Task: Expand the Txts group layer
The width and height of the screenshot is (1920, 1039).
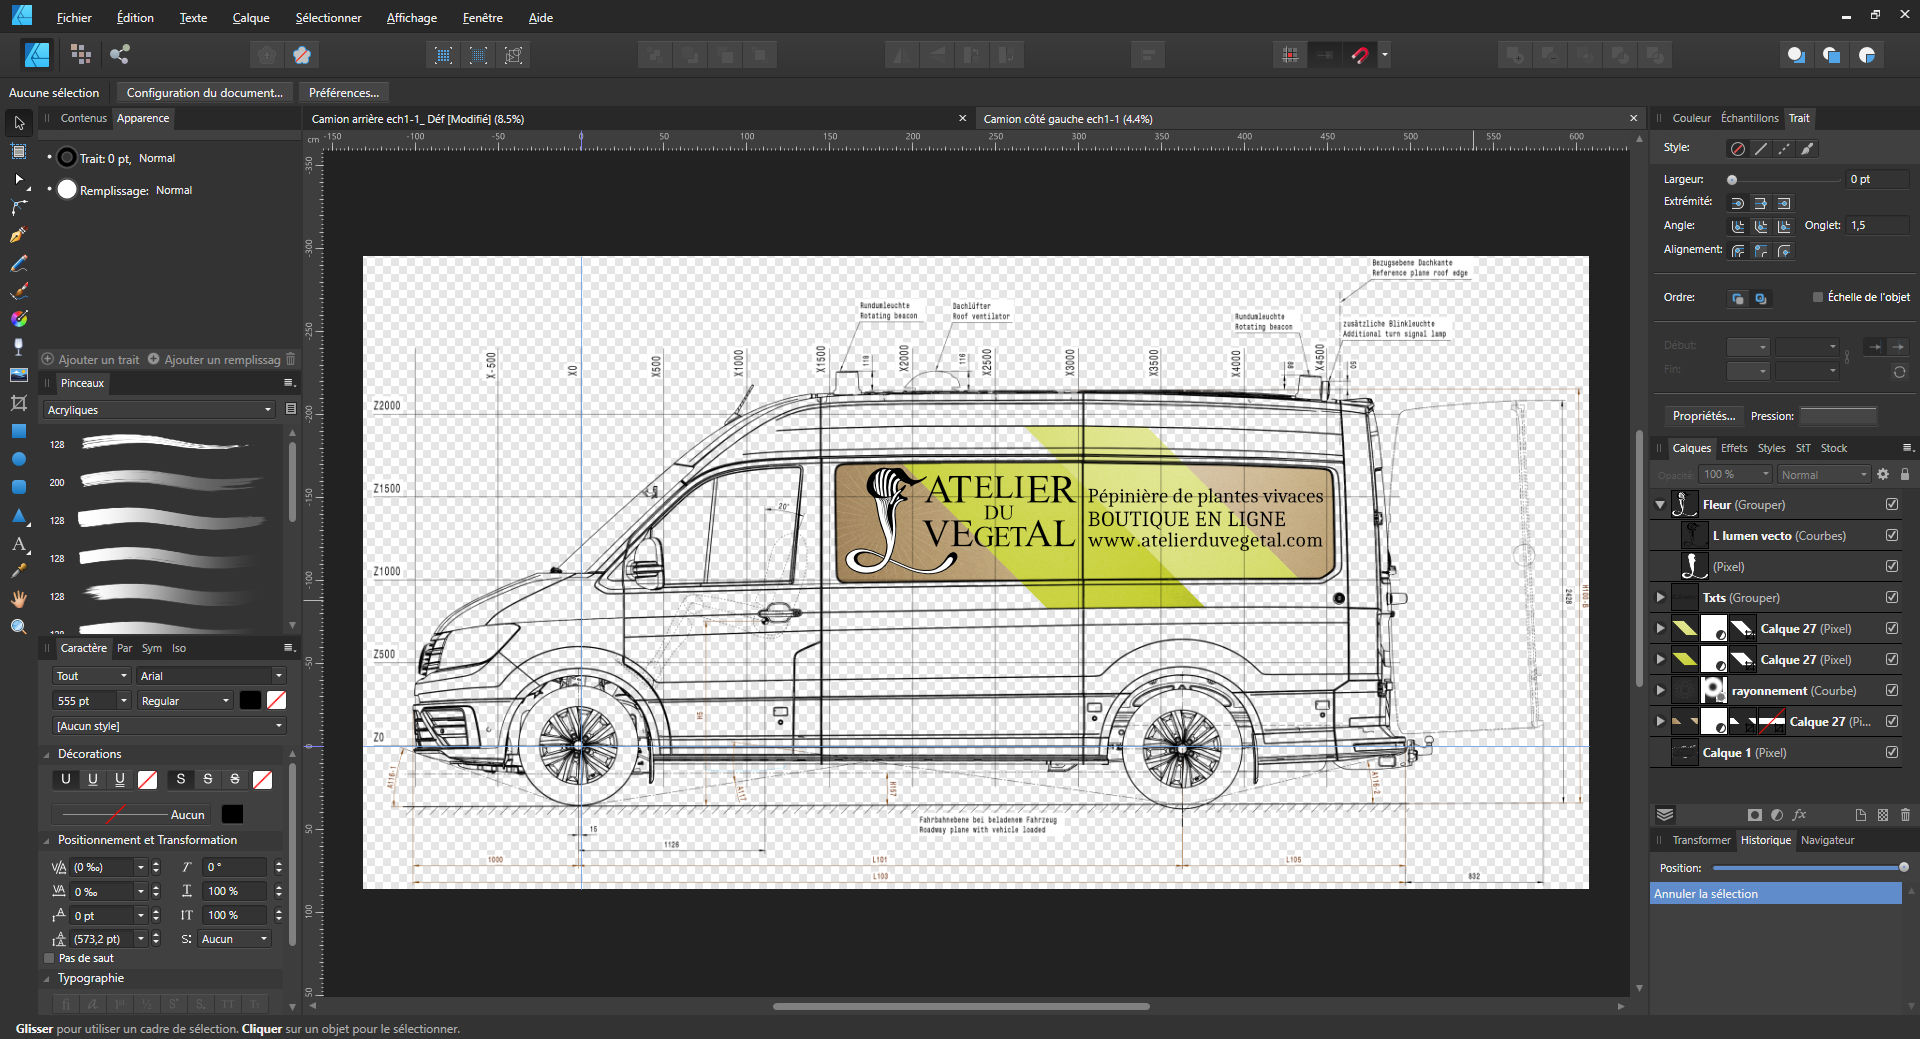Action: (x=1660, y=597)
